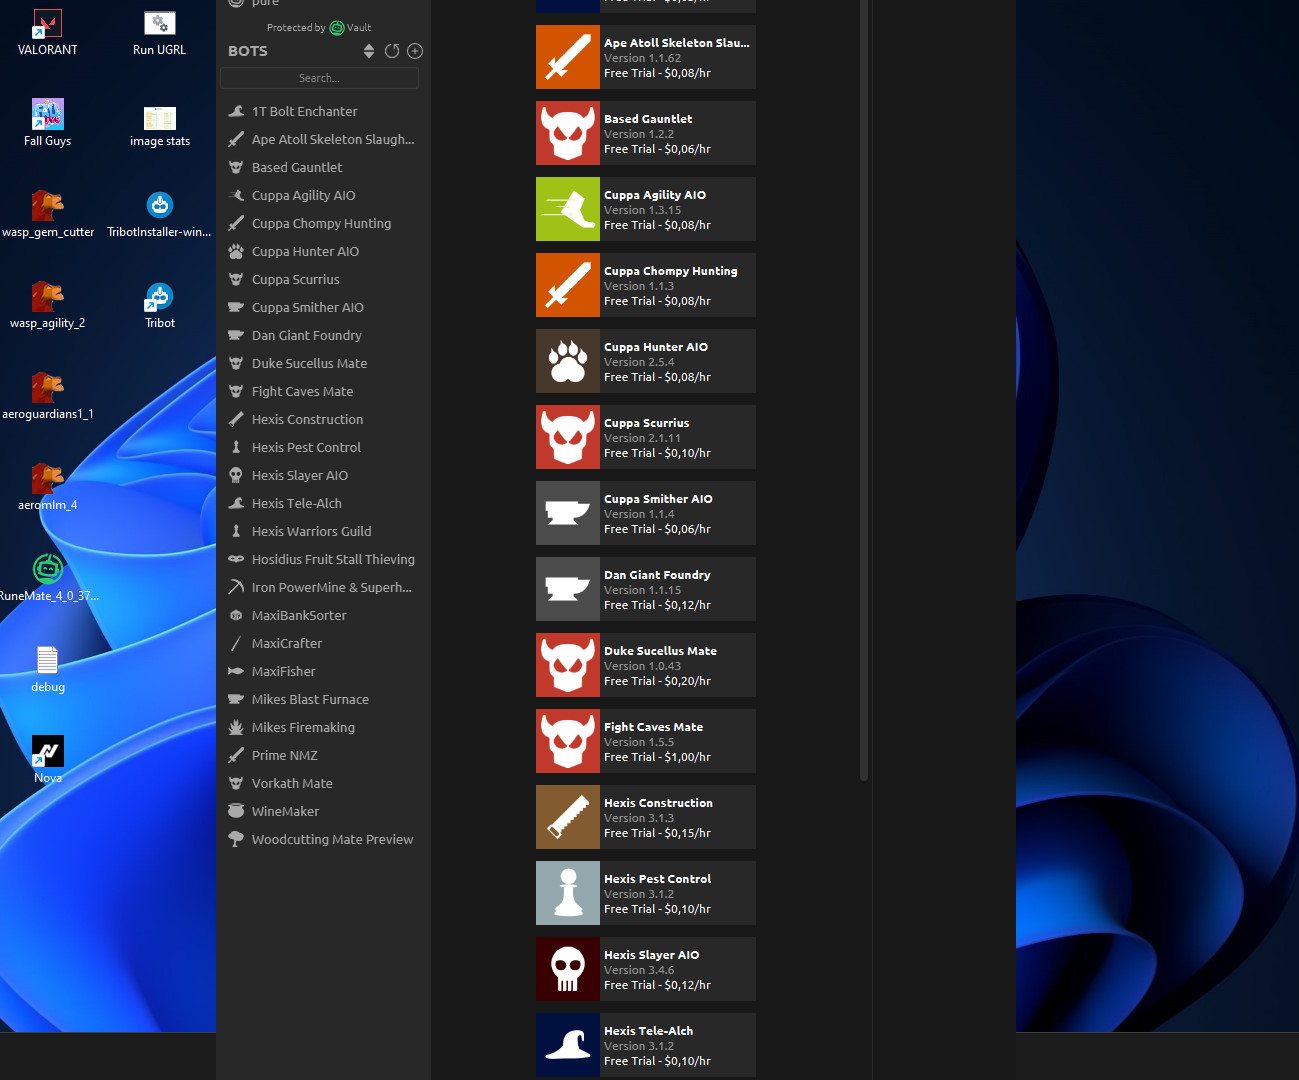Select Hosidius Fruit Stall Thieving bot

(x=323, y=559)
